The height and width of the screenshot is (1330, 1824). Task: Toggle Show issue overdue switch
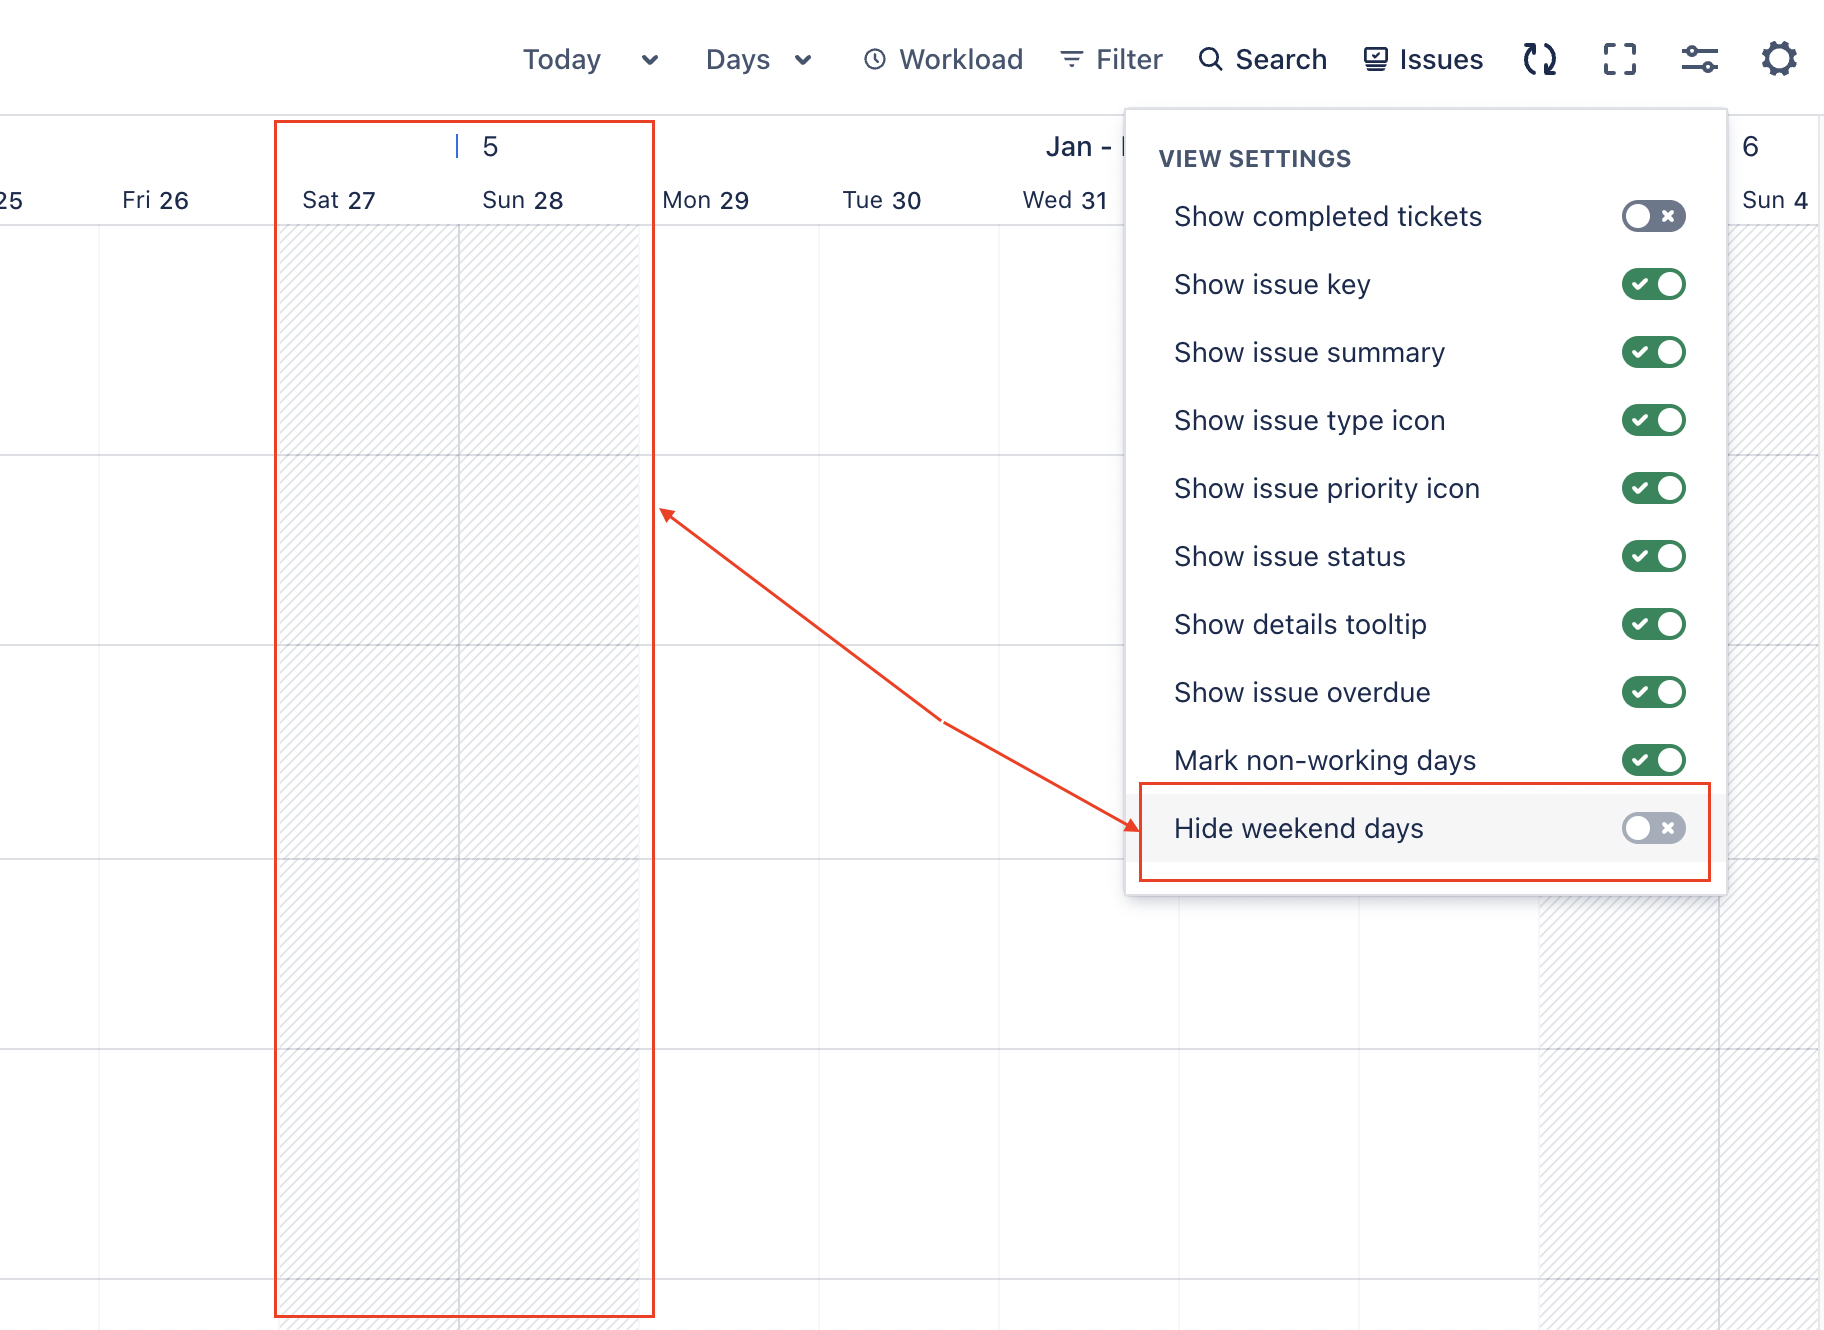(1653, 692)
